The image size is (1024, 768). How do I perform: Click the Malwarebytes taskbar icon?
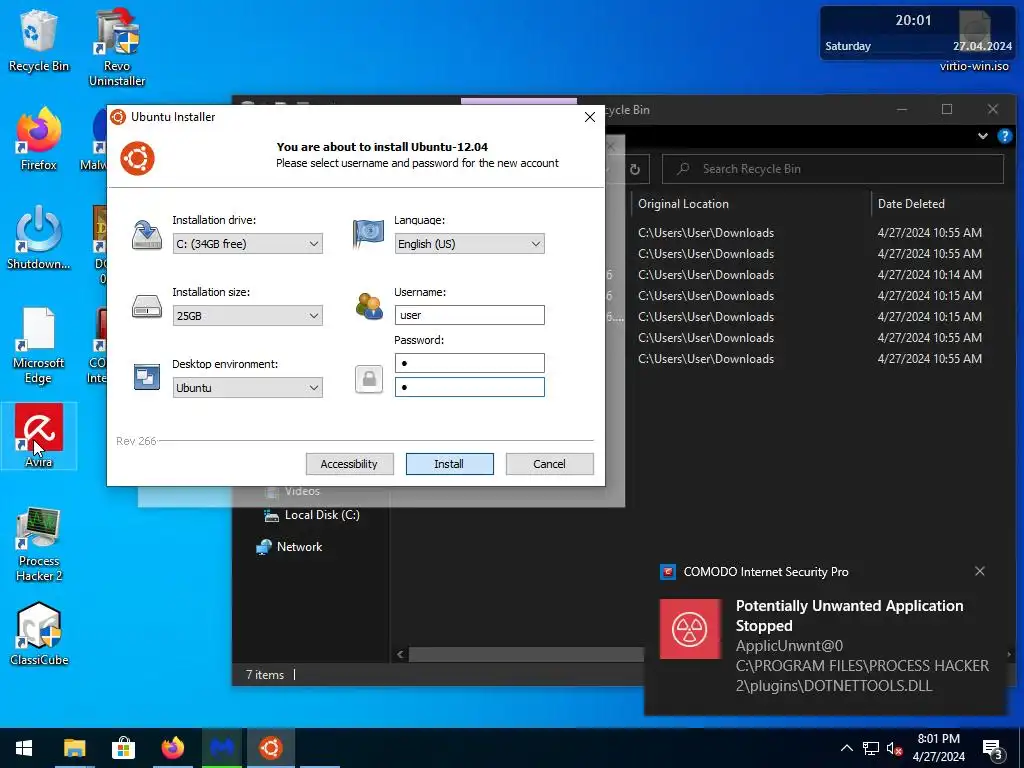(x=222, y=748)
